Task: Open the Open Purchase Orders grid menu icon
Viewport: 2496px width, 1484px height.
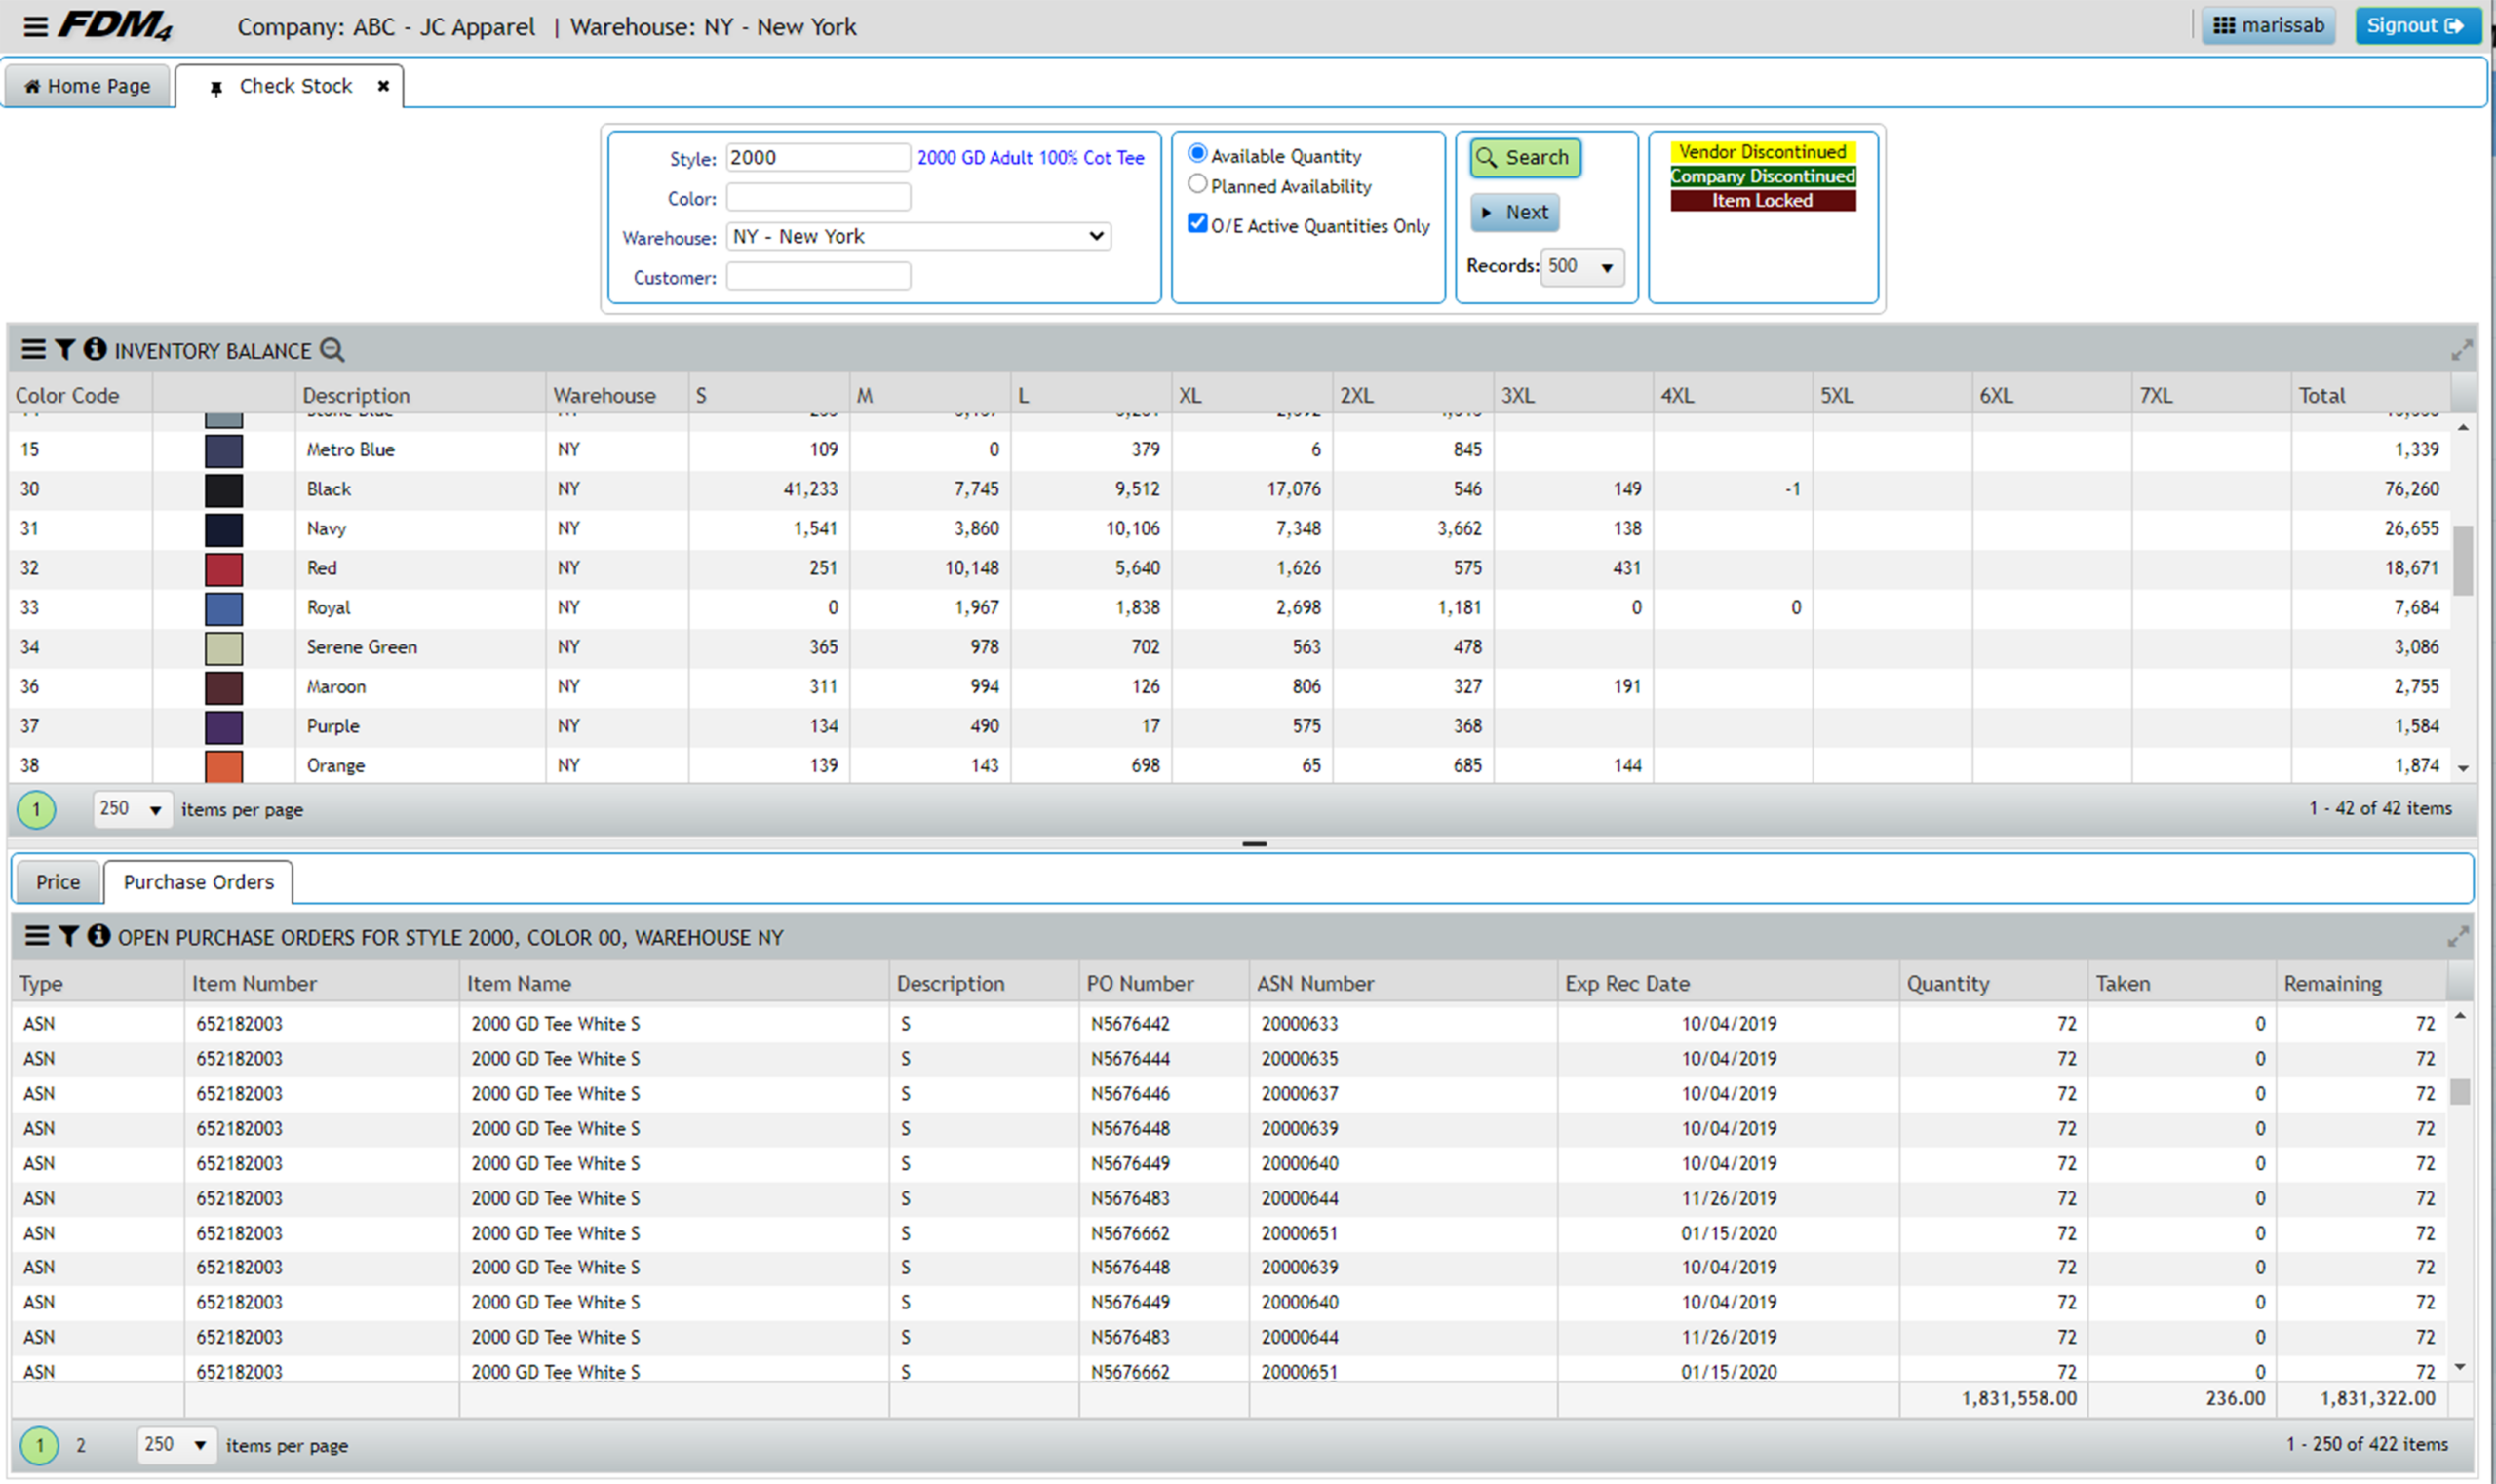Action: point(37,935)
